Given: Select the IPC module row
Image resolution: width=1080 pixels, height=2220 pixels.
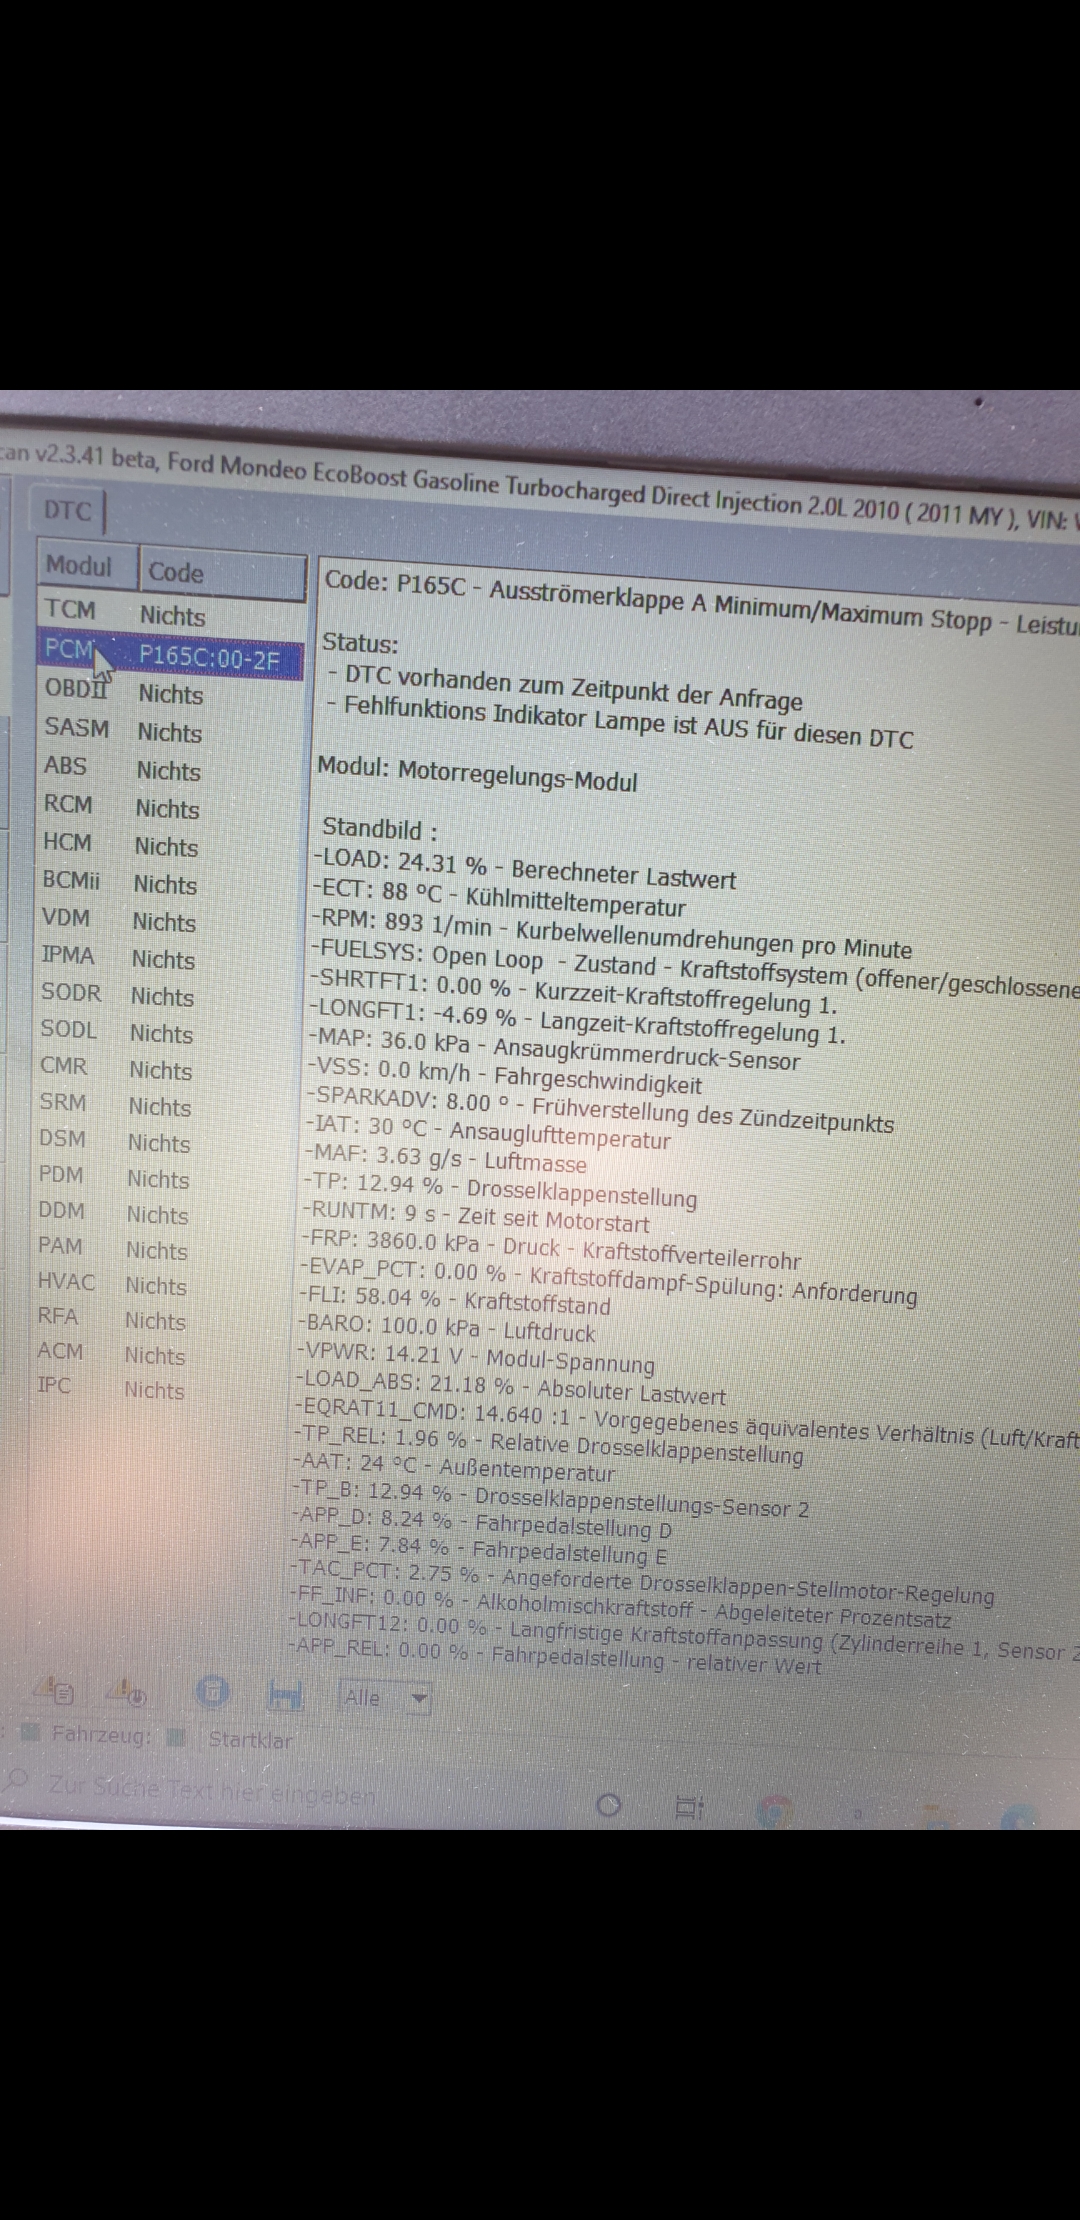Looking at the screenshot, I should coord(106,1387).
